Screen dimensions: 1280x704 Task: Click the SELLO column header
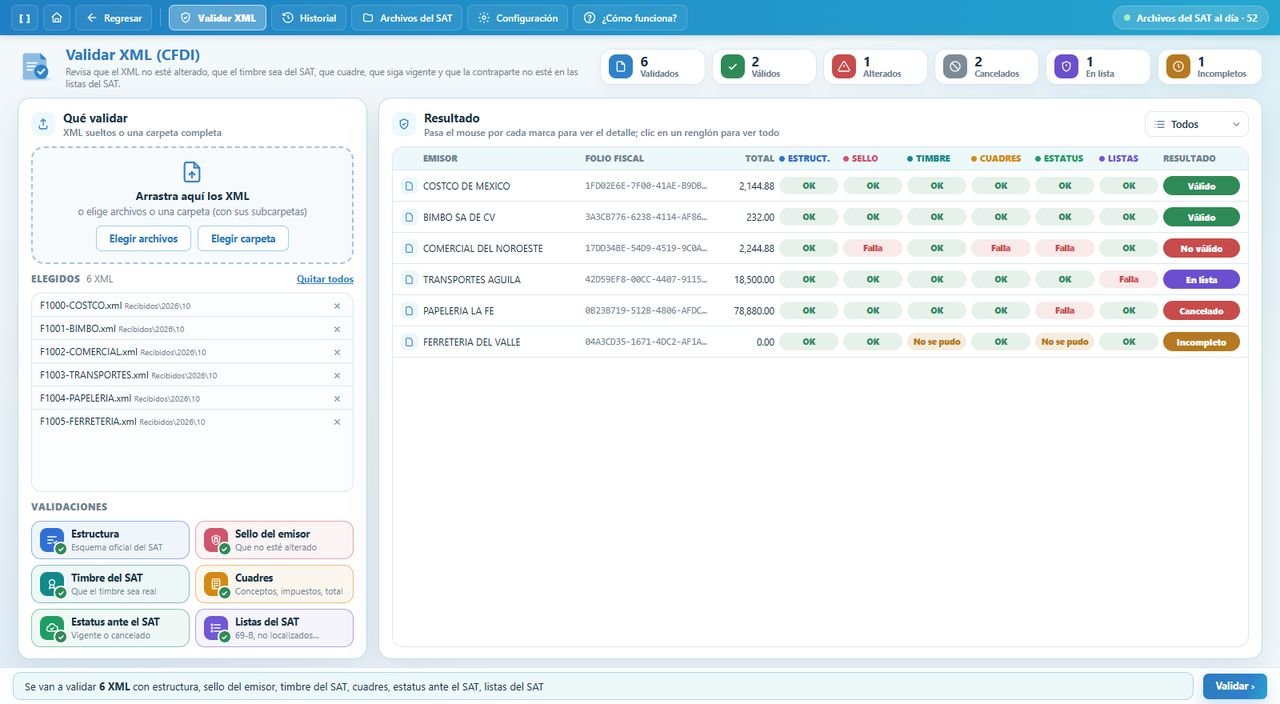pos(860,159)
